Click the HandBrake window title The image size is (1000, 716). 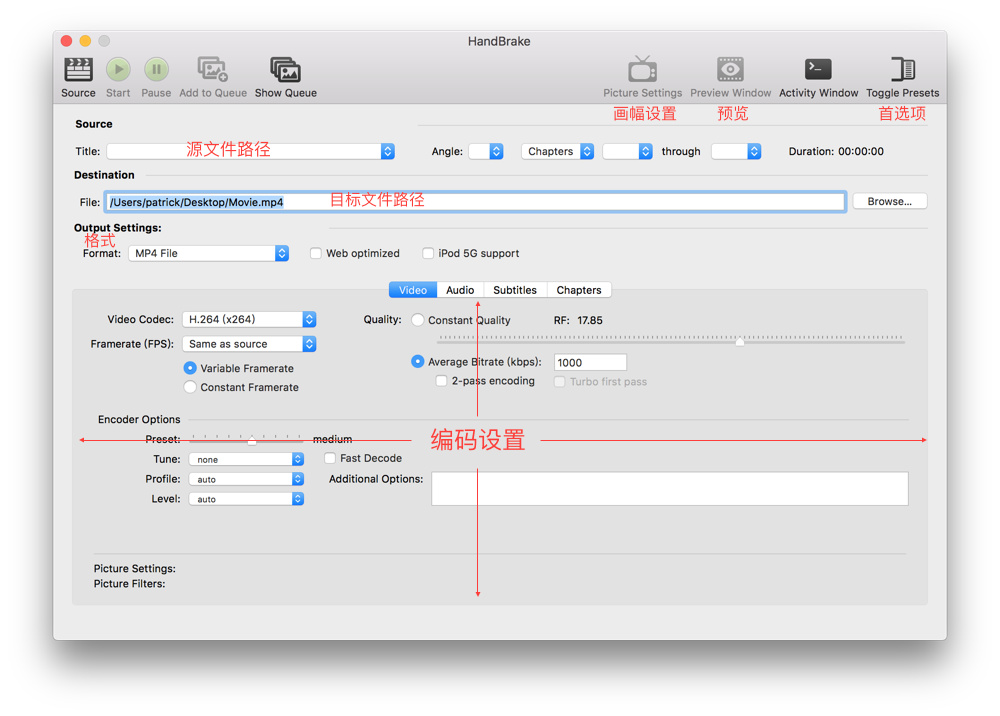pos(499,41)
